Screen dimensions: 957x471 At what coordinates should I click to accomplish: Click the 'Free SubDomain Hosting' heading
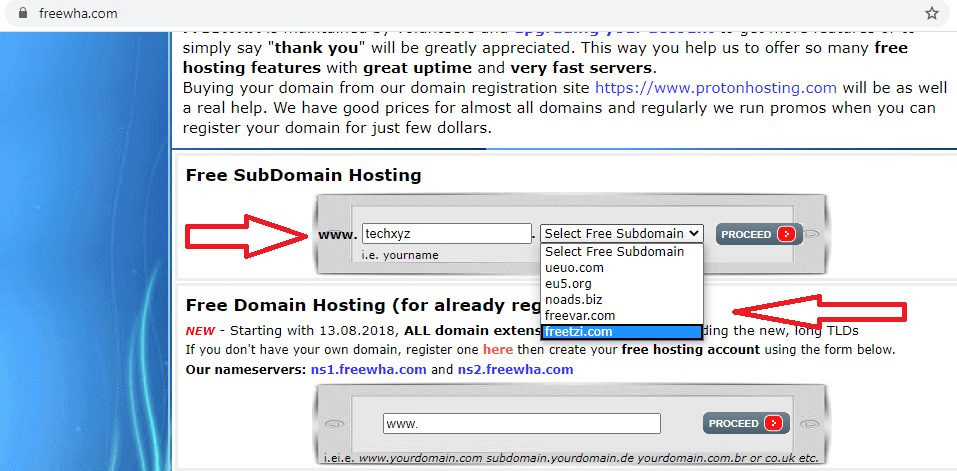point(303,176)
